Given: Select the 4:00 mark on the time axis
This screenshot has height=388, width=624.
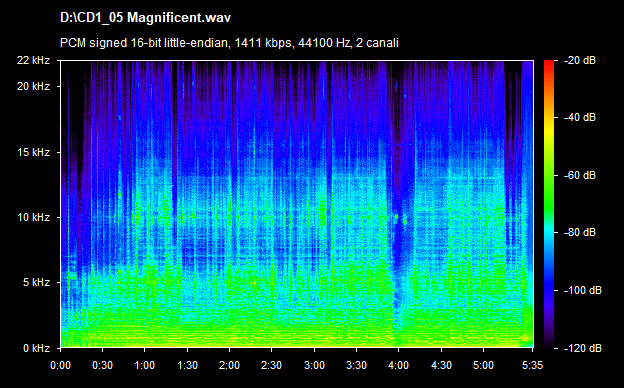Looking at the screenshot, I should click(x=398, y=365).
